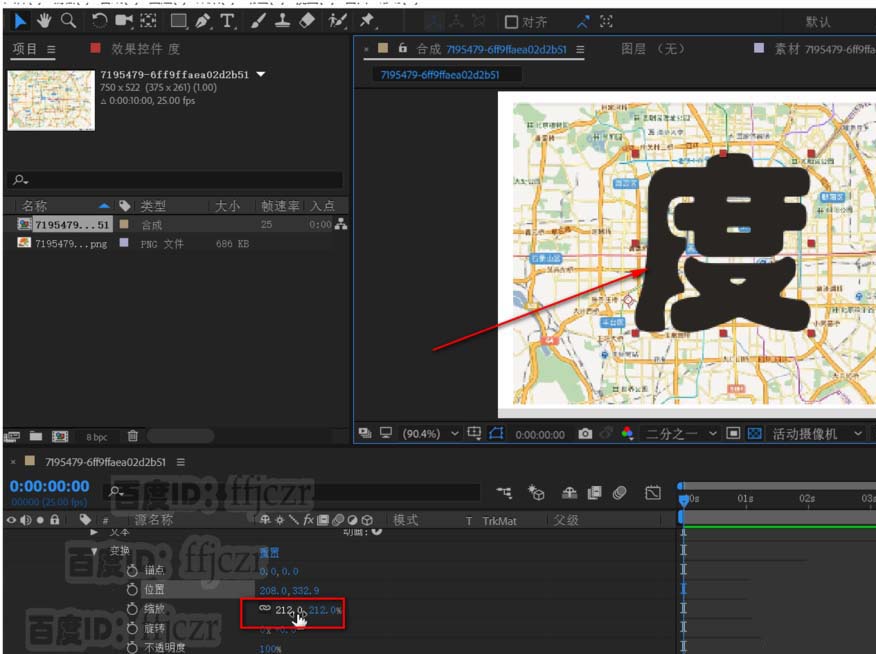Toggle scale constrain proportions link

tap(265, 609)
